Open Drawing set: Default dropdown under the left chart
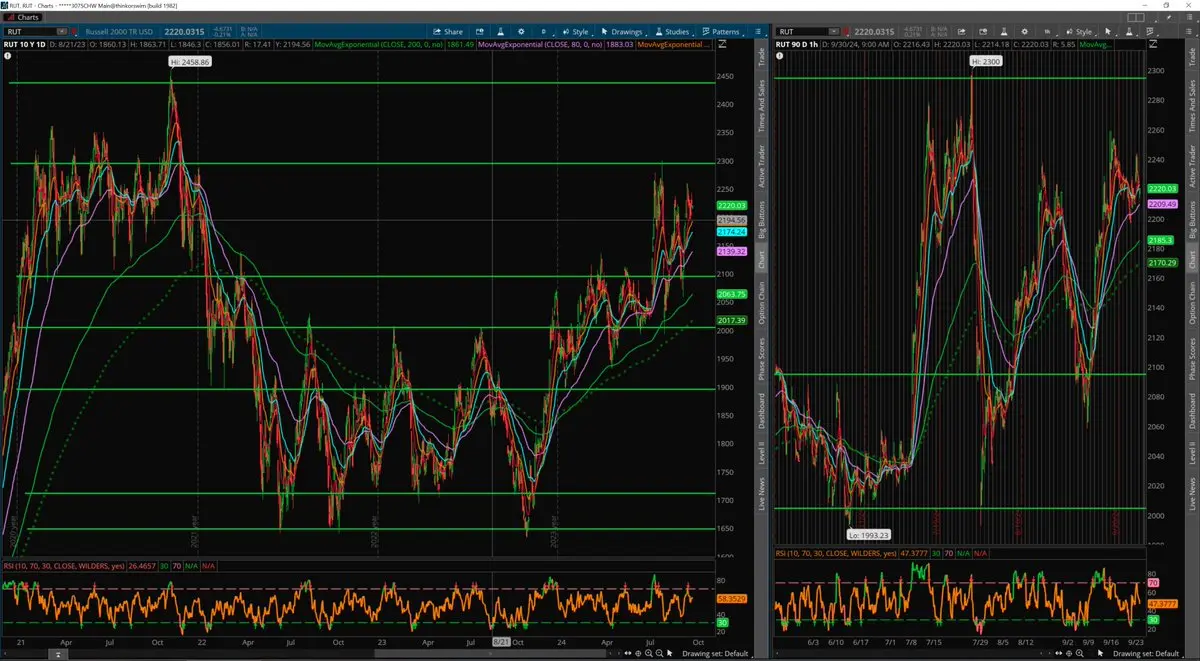Viewport: 1200px width, 661px height. pyautogui.click(x=716, y=653)
